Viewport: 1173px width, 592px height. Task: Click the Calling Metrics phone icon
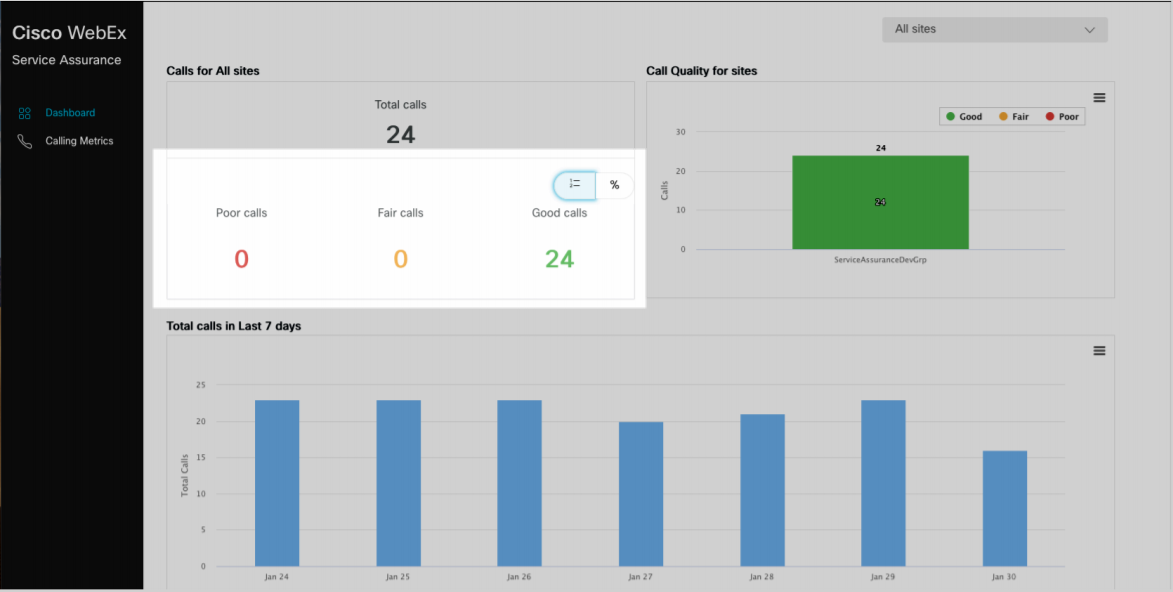point(25,141)
